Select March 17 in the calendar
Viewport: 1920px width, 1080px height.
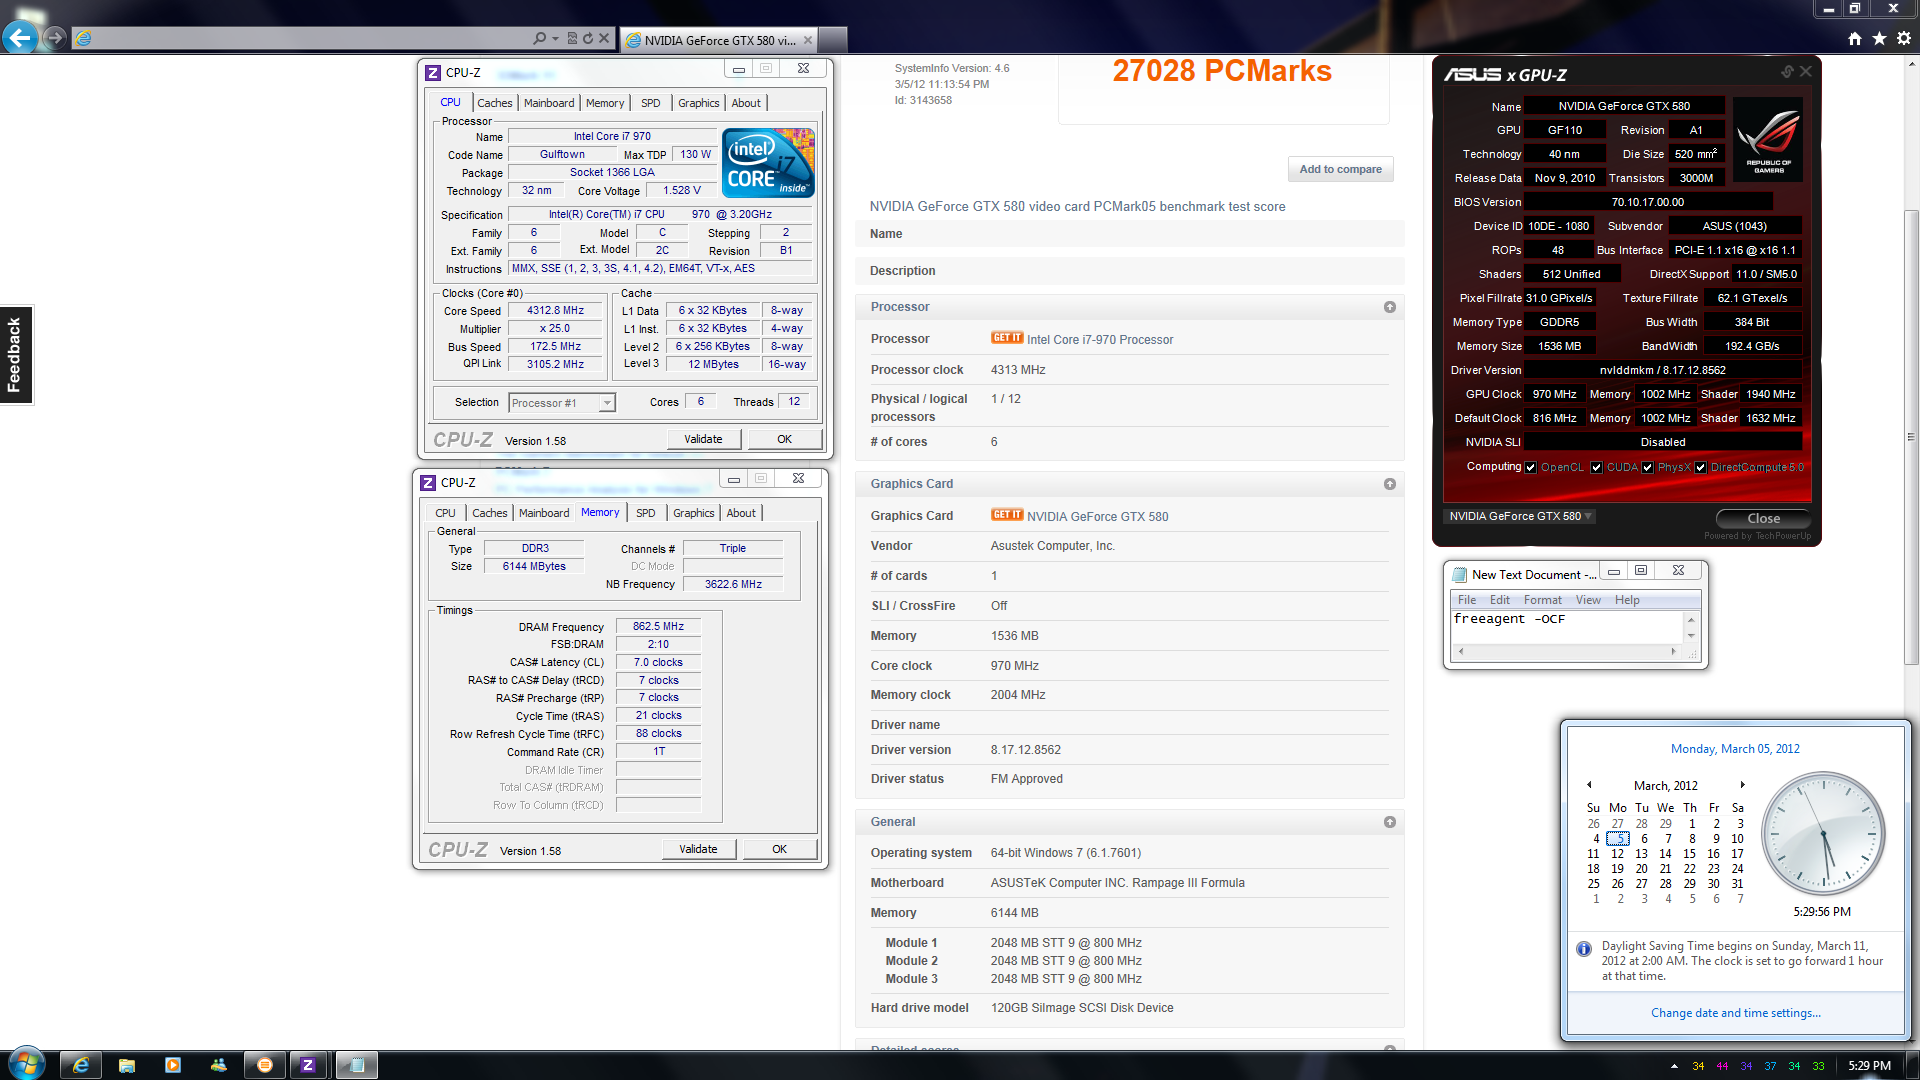[x=1737, y=854]
